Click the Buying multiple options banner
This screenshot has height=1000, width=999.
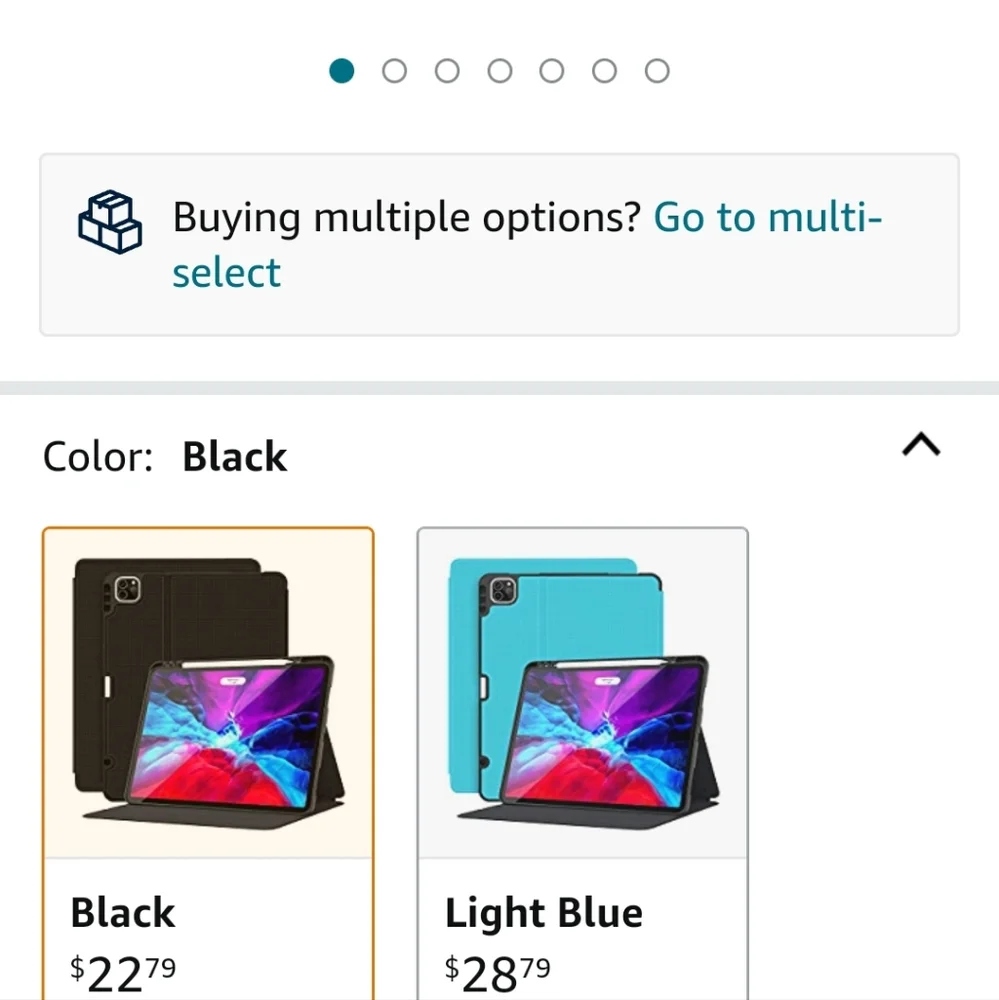[x=500, y=244]
